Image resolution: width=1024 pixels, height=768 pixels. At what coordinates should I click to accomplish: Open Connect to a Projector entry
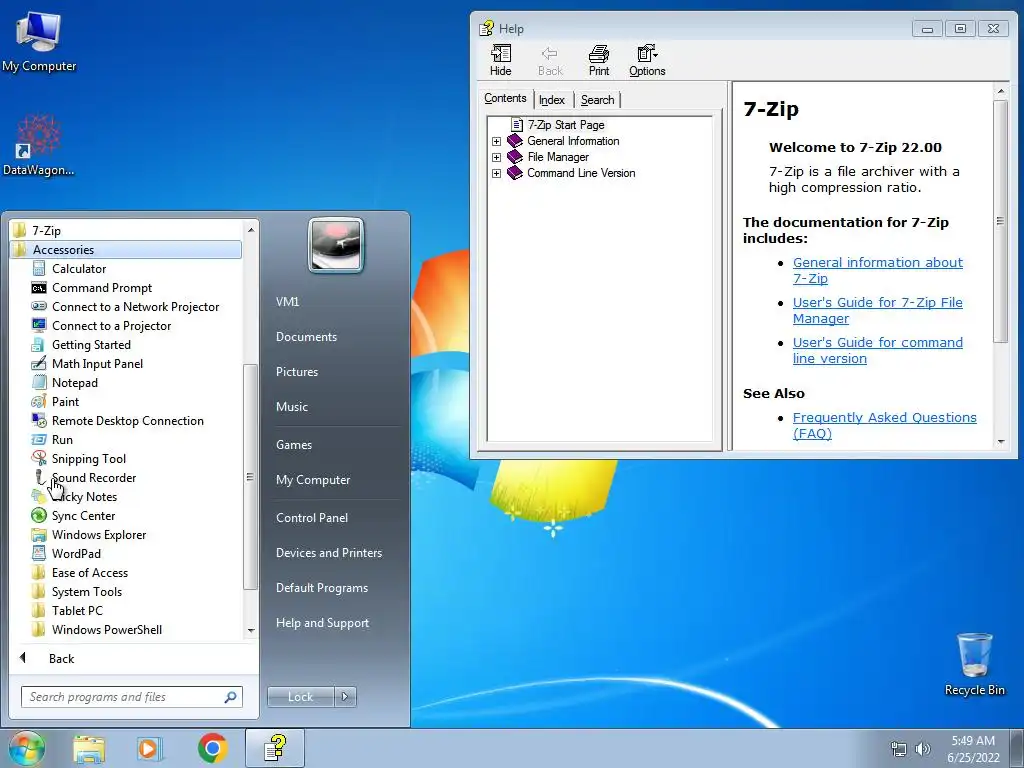[111, 325]
